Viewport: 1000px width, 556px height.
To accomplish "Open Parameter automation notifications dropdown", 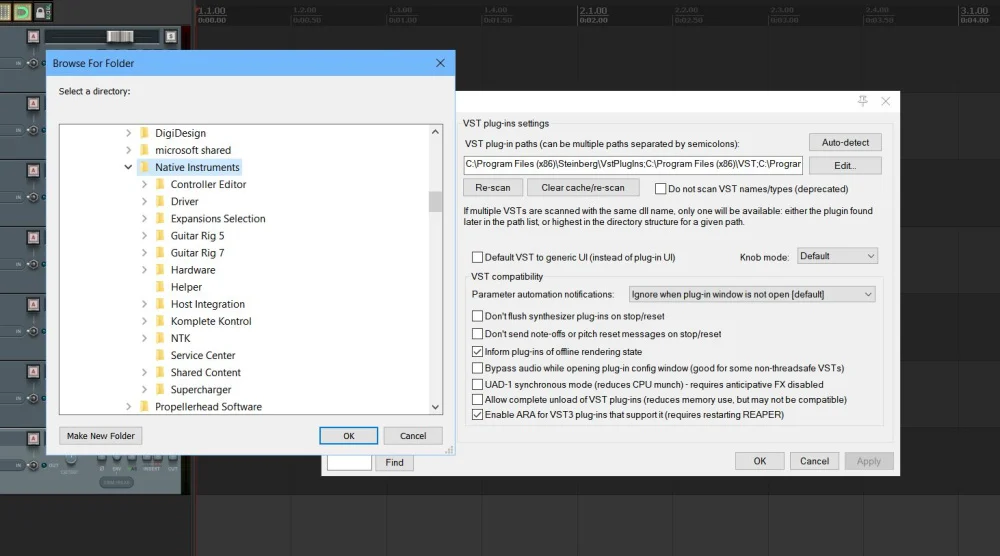I will [751, 294].
